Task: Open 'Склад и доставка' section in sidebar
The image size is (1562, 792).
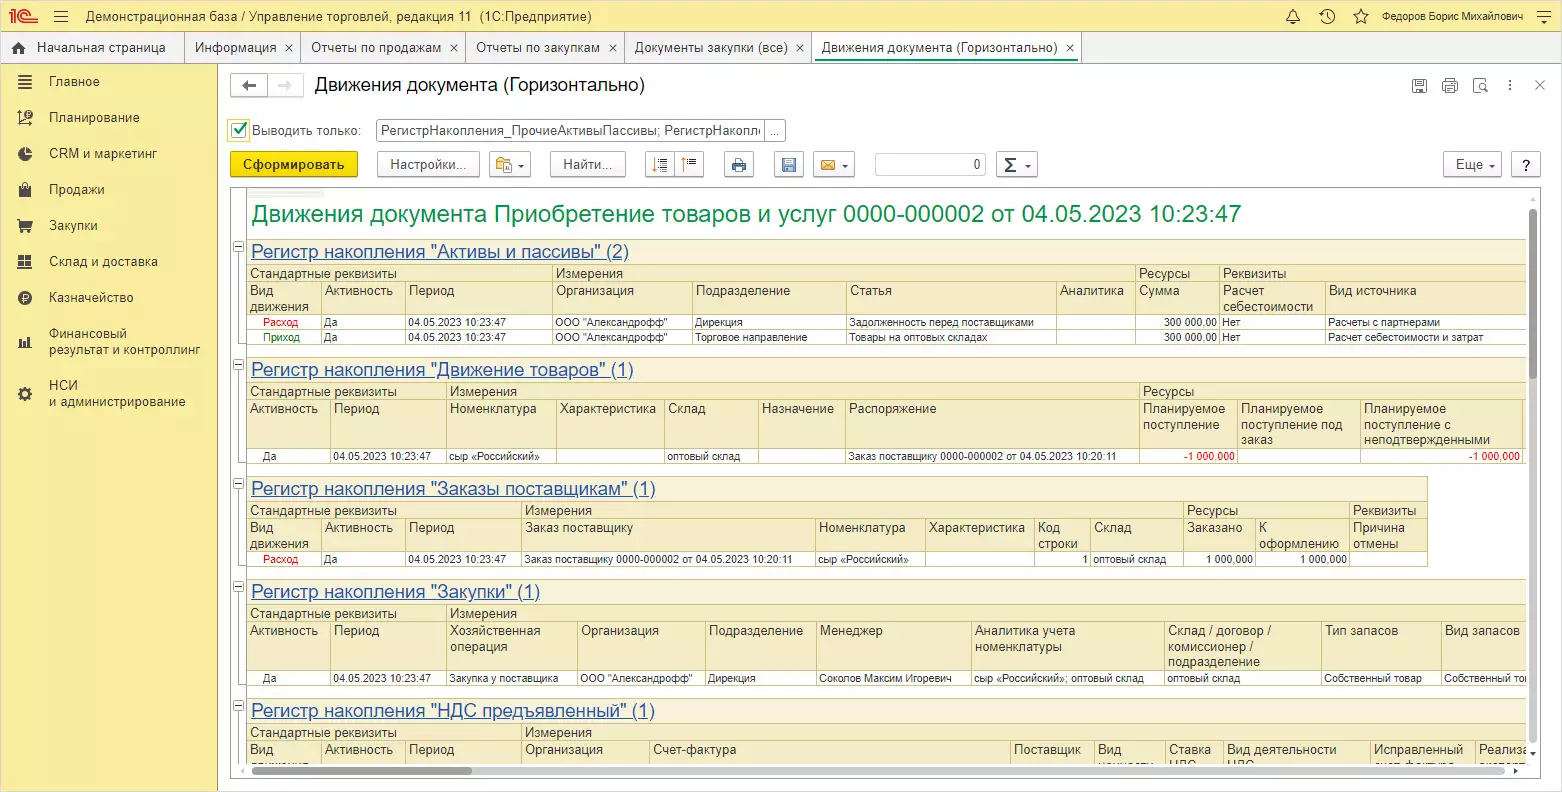Action: point(103,262)
